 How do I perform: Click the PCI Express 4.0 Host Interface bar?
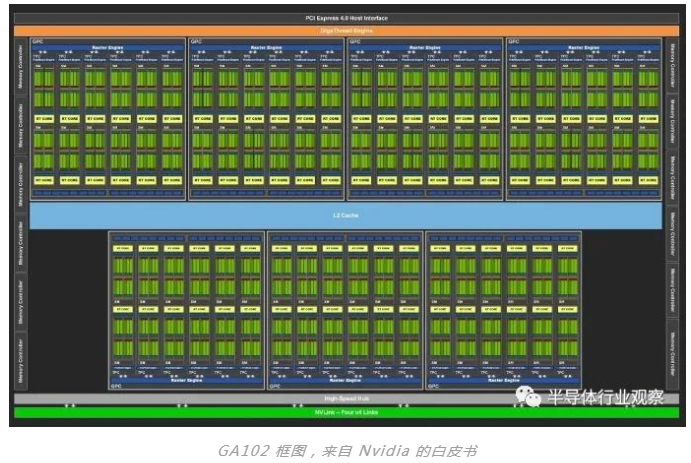click(x=345, y=19)
